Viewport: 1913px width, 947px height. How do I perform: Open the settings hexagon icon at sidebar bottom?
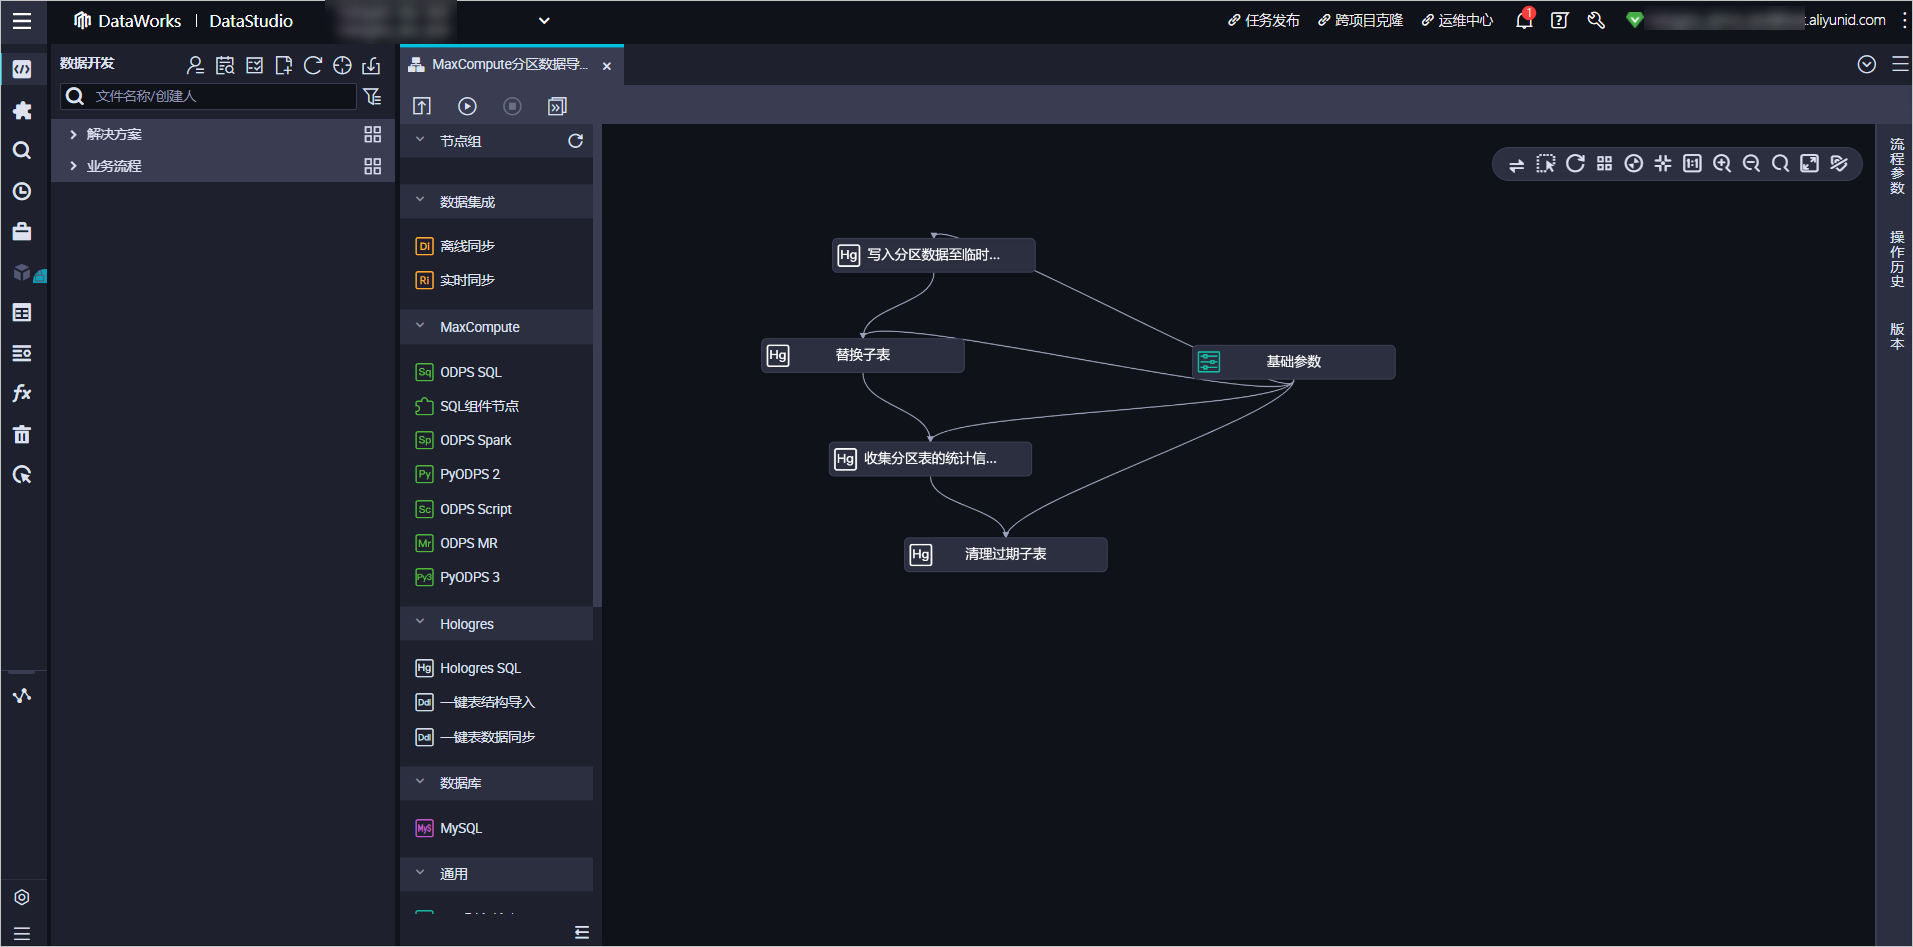(22, 897)
